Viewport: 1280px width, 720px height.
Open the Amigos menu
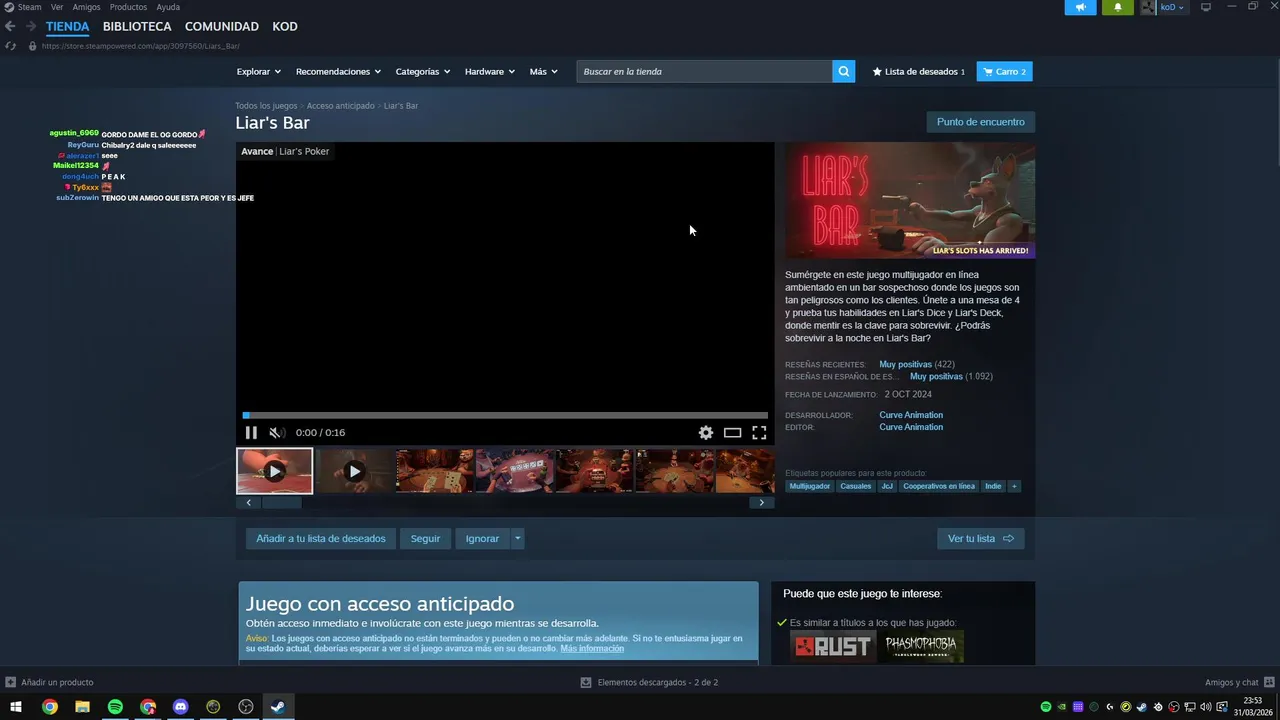[x=86, y=7]
